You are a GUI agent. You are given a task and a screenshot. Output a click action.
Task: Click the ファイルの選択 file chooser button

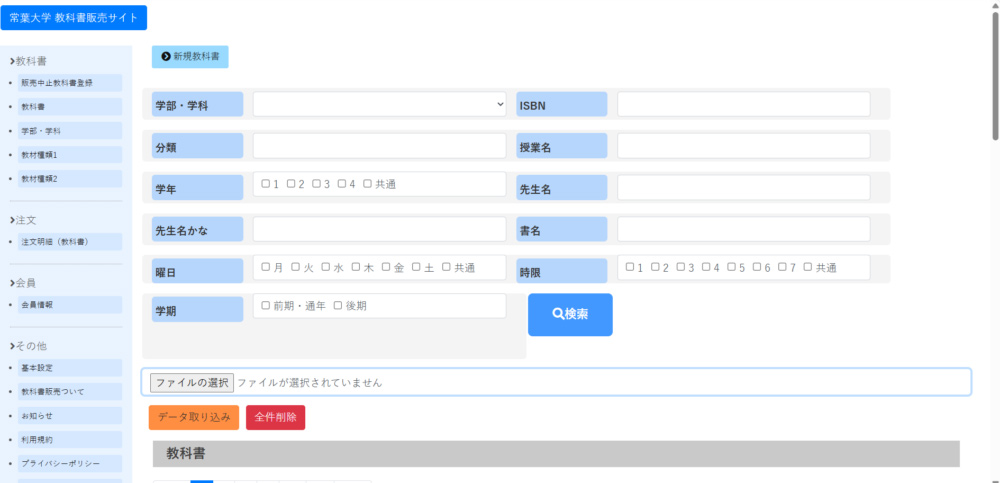192,382
